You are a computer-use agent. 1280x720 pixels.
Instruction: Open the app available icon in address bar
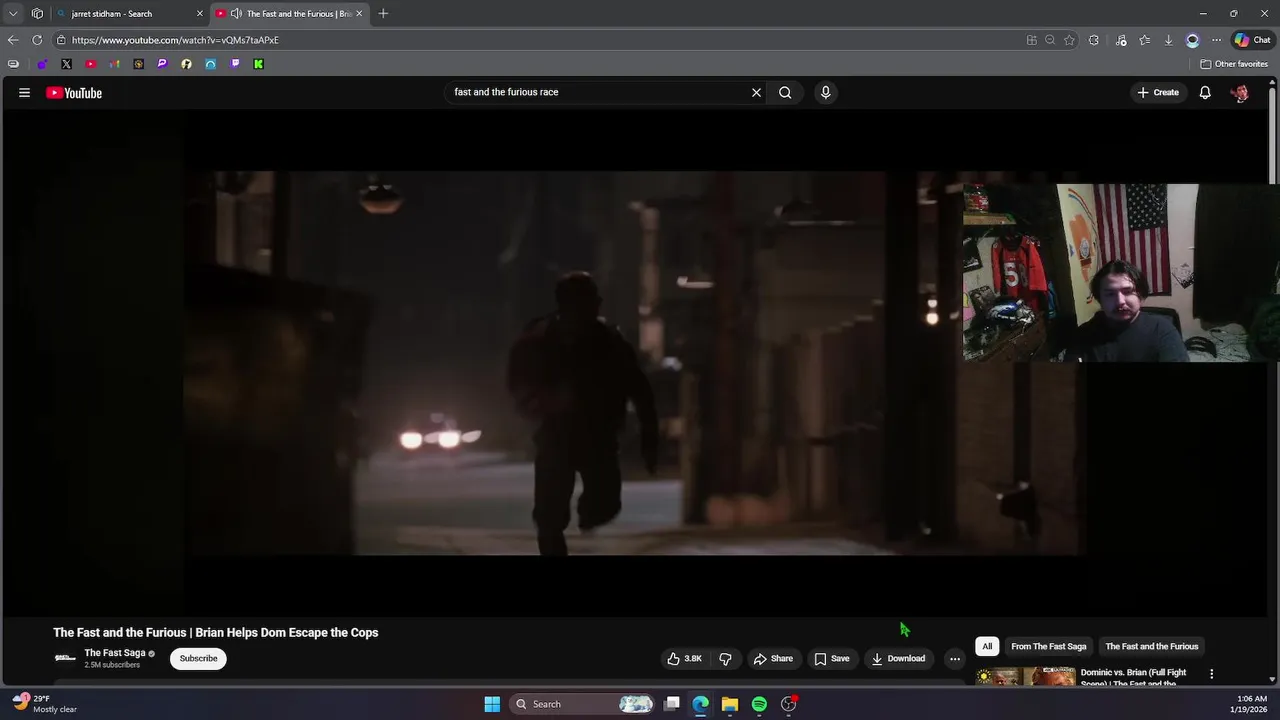(x=1031, y=40)
